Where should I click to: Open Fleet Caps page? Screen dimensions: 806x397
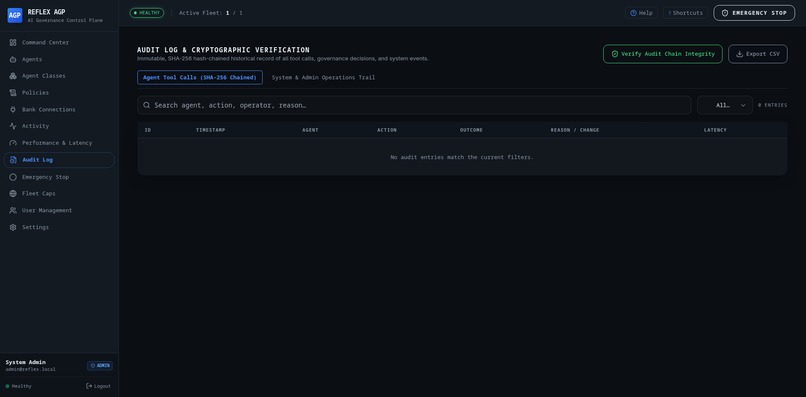tap(59, 193)
